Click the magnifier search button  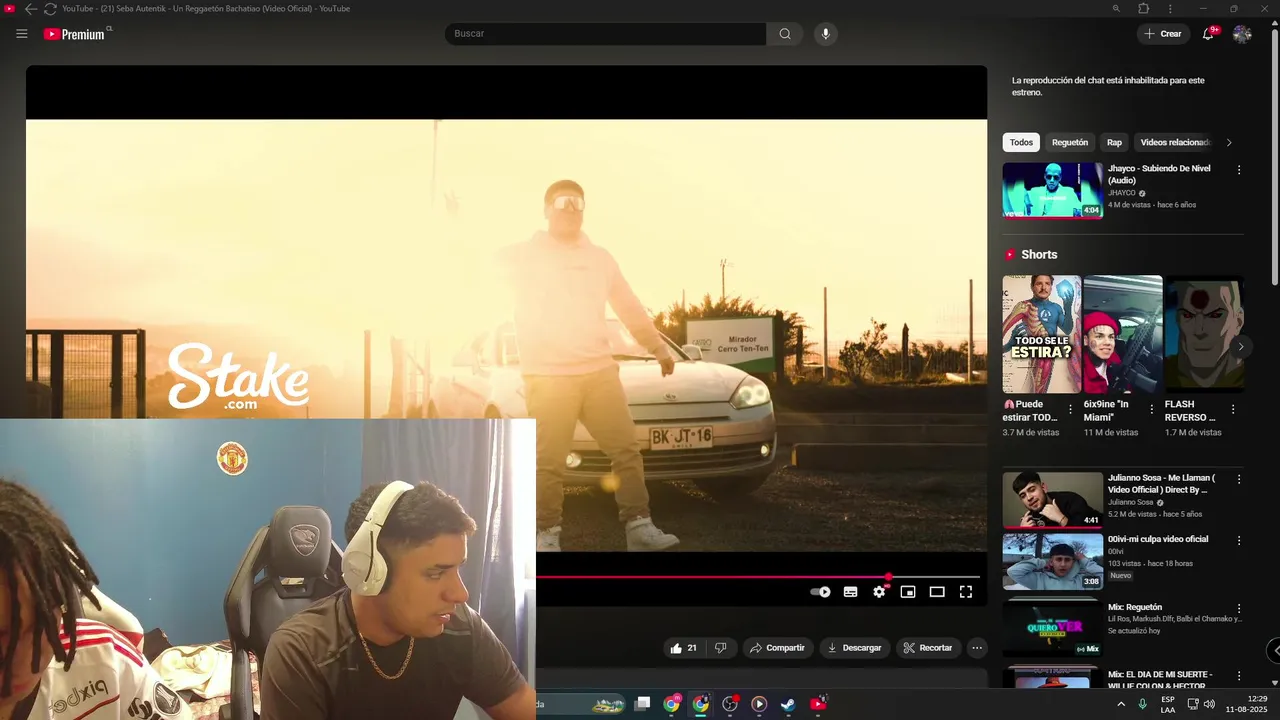(x=785, y=34)
